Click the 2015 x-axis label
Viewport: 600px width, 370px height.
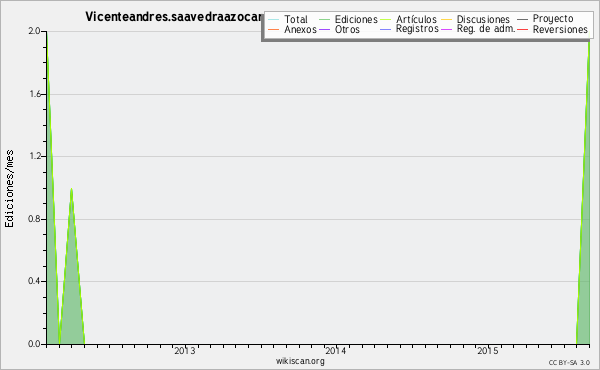click(x=488, y=351)
